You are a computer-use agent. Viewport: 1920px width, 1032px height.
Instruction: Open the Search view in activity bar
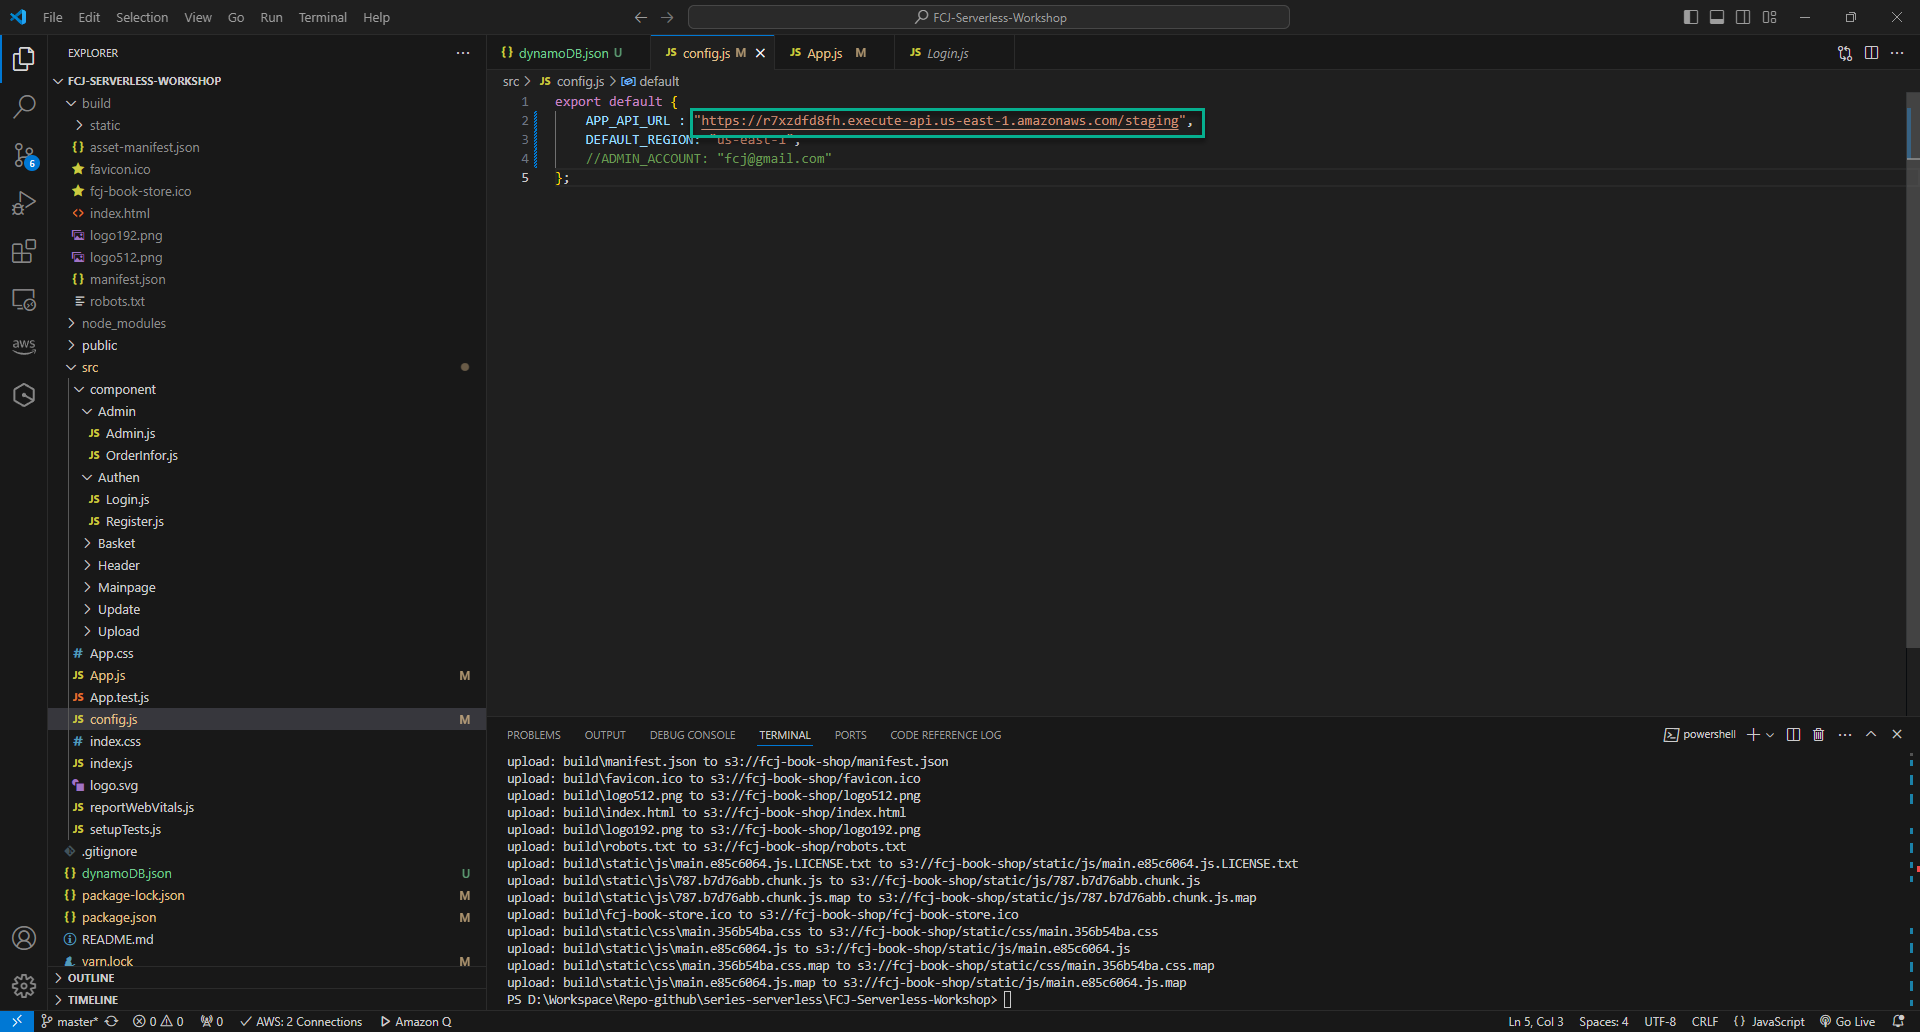pyautogui.click(x=24, y=106)
